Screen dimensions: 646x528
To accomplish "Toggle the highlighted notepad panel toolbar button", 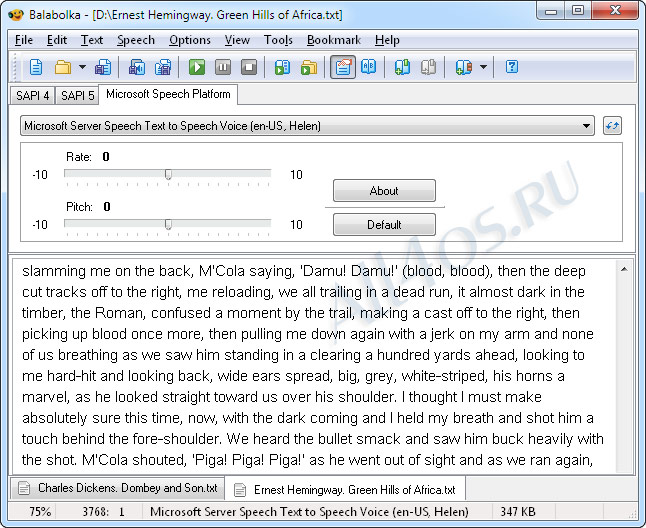I will pos(343,67).
